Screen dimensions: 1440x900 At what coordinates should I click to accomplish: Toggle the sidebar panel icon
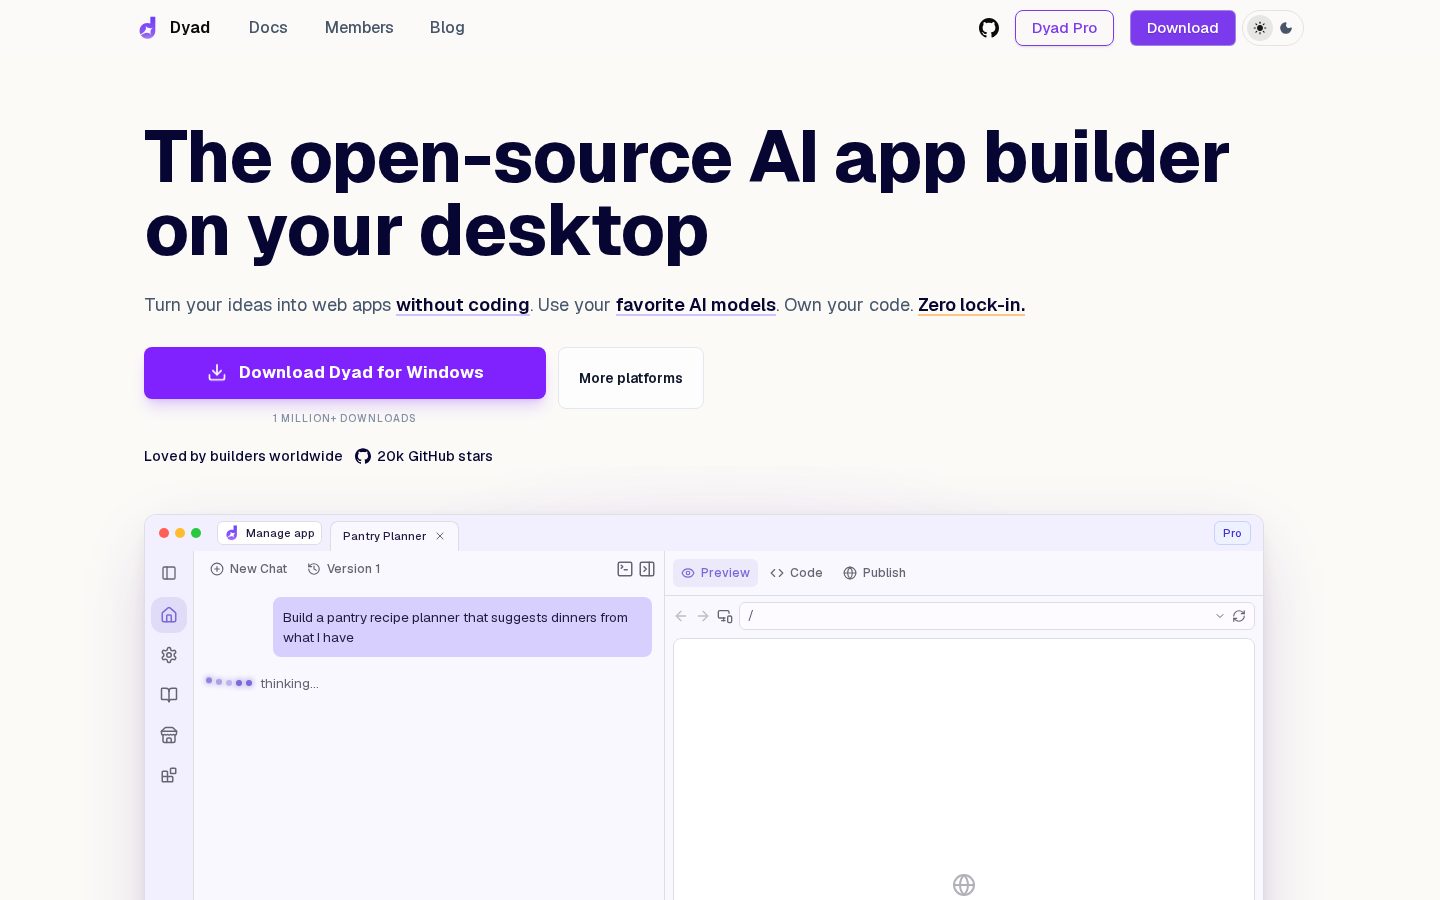pos(169,573)
